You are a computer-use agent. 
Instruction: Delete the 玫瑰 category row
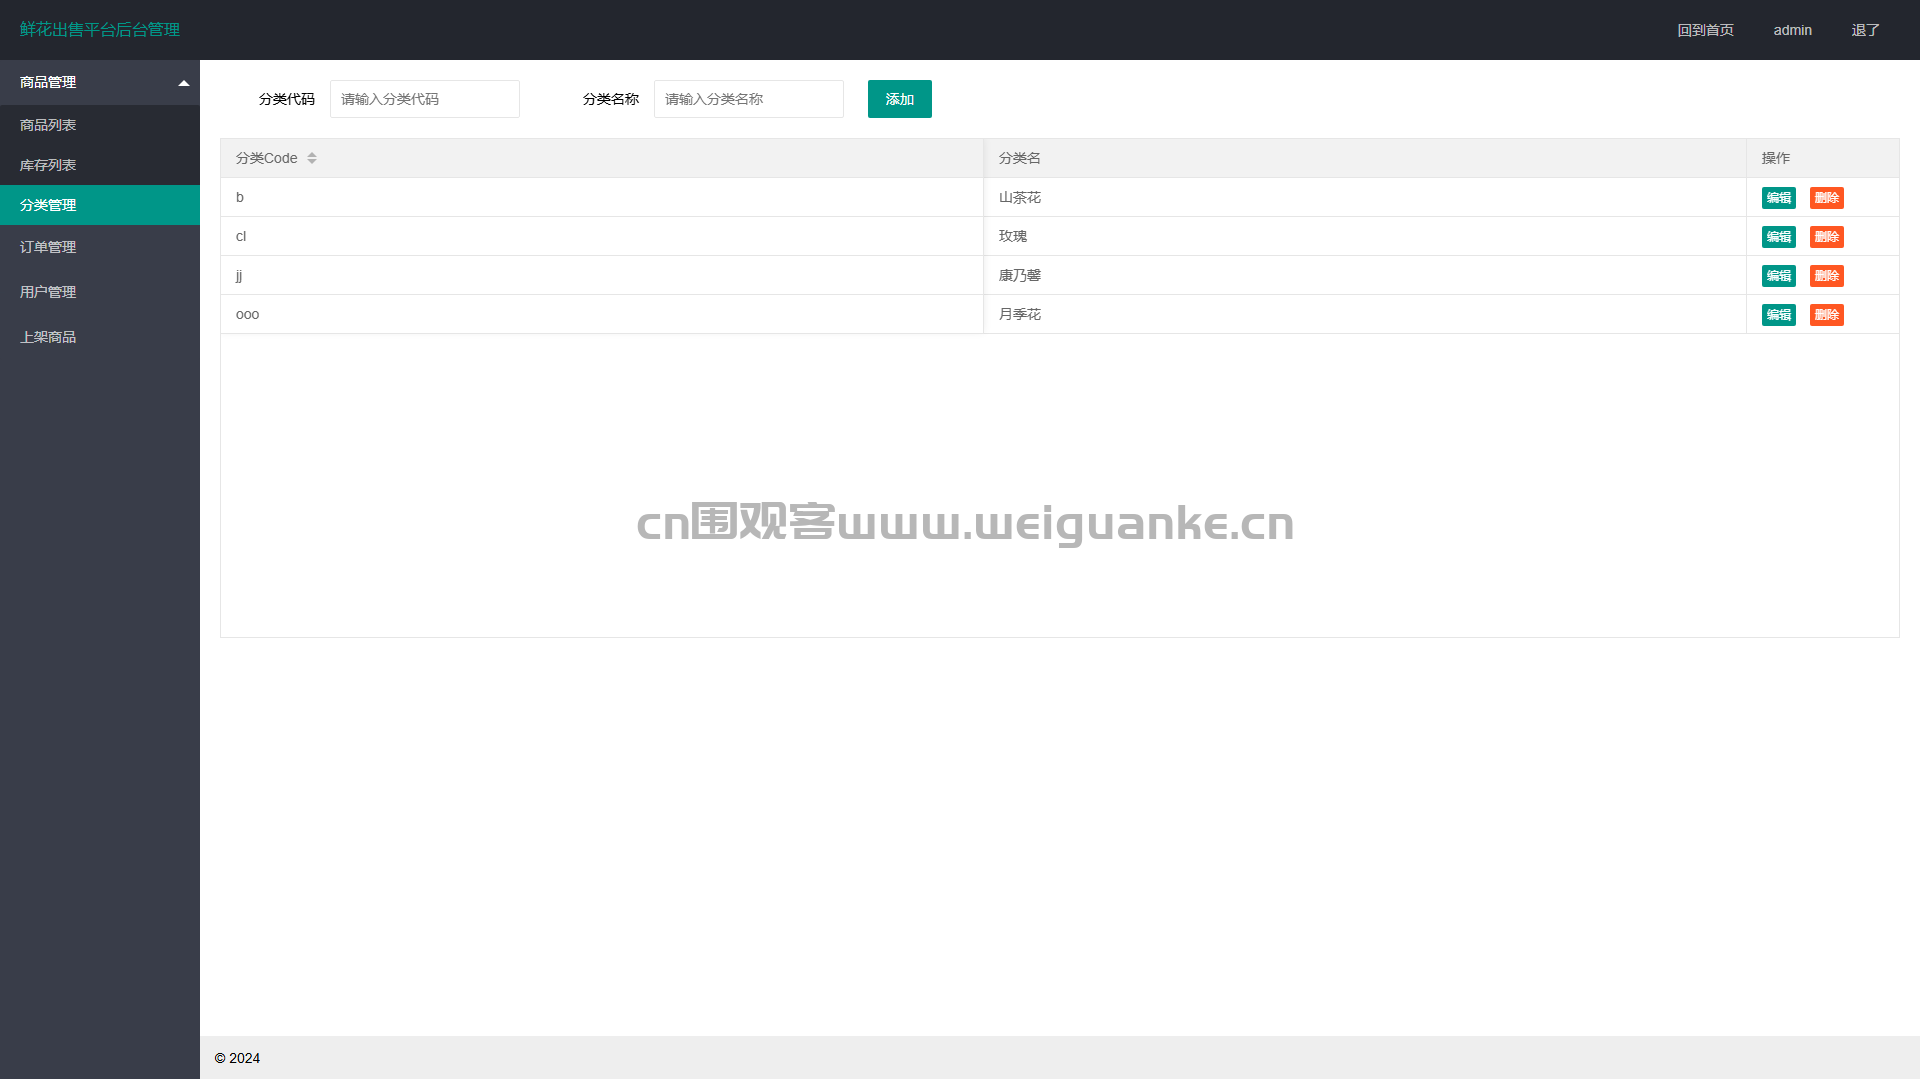tap(1827, 237)
